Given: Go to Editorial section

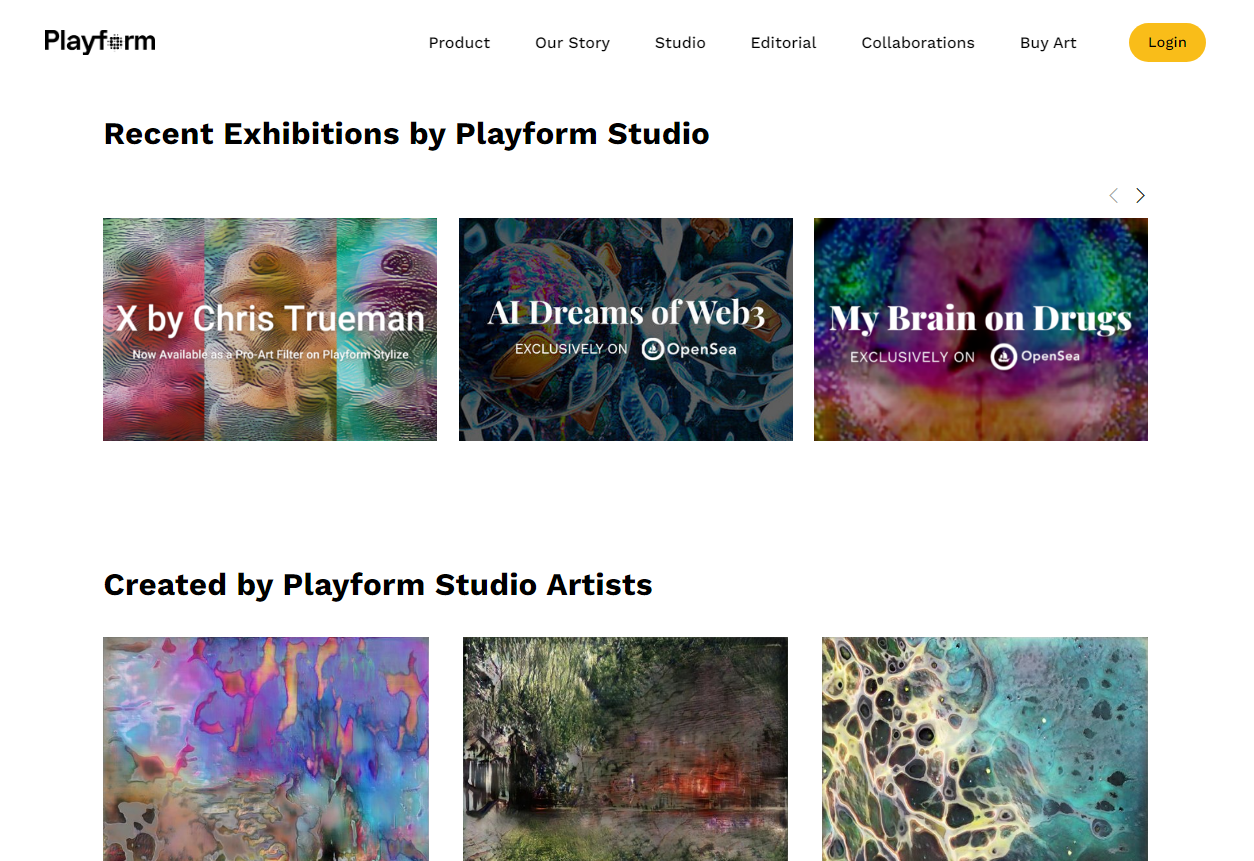Looking at the screenshot, I should coord(783,43).
